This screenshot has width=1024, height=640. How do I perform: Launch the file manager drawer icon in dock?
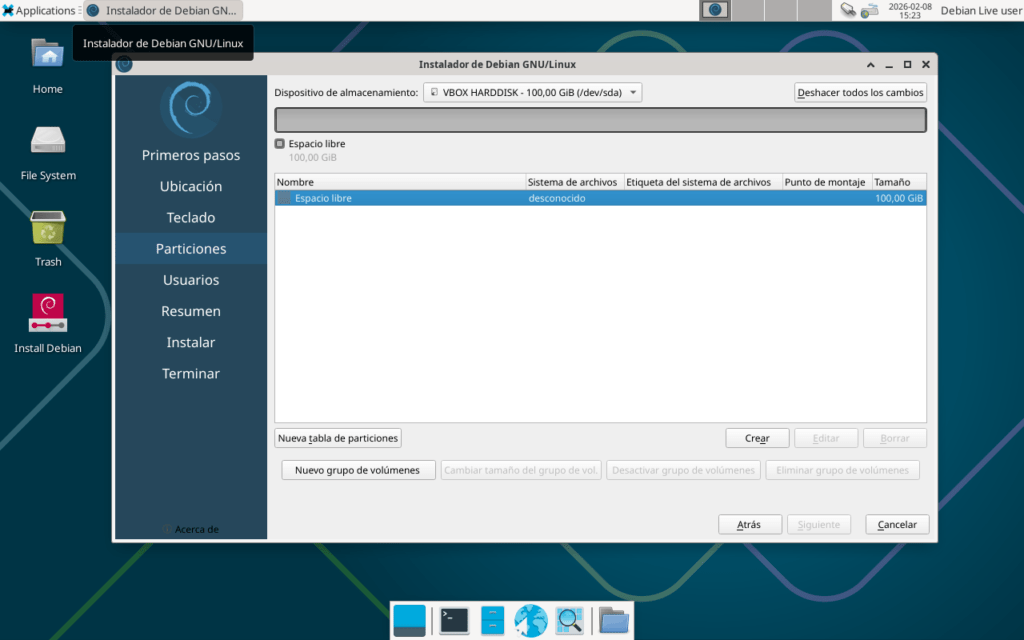(492, 621)
